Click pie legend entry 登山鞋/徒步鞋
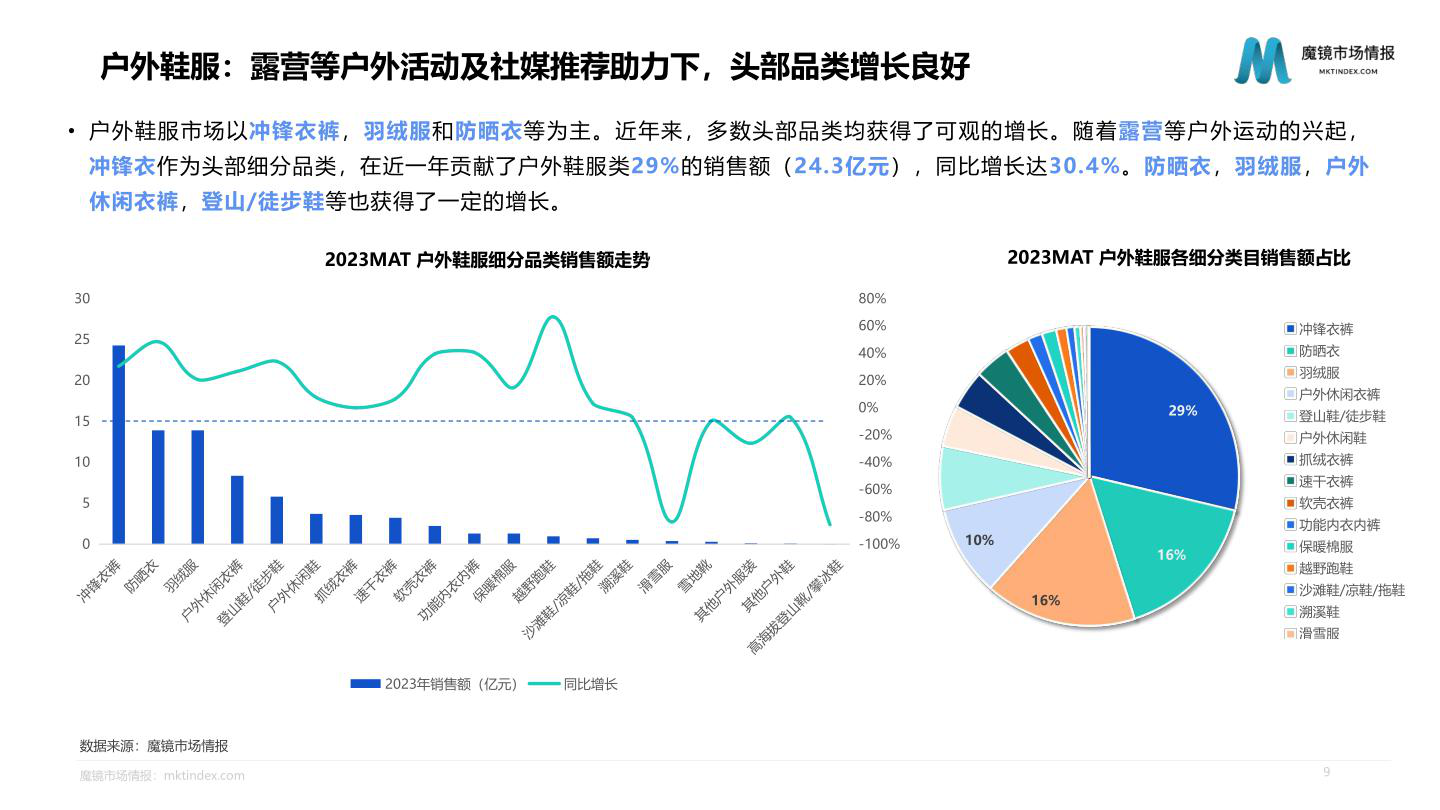This screenshot has width=1440, height=810. 1335,416
